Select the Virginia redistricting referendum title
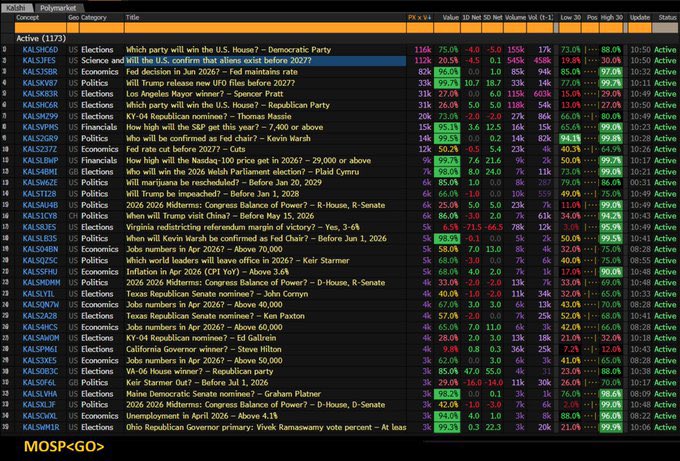The height and width of the screenshot is (461, 680). pyautogui.click(x=242, y=227)
